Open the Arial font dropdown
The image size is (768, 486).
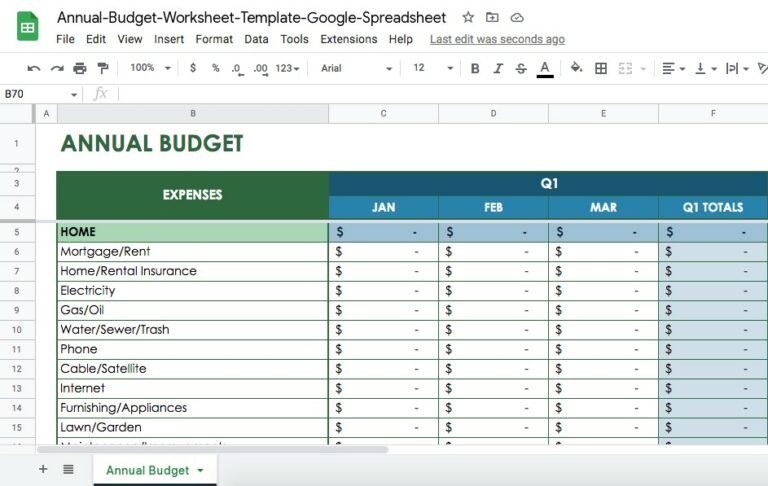click(x=357, y=68)
